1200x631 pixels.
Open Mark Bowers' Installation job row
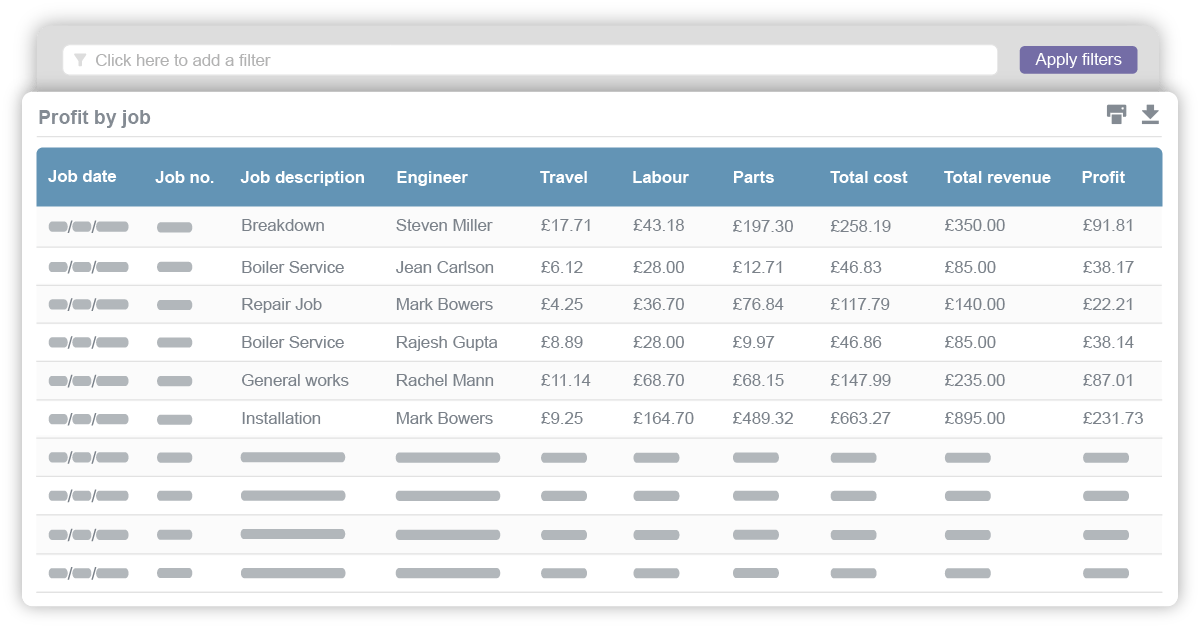point(600,418)
